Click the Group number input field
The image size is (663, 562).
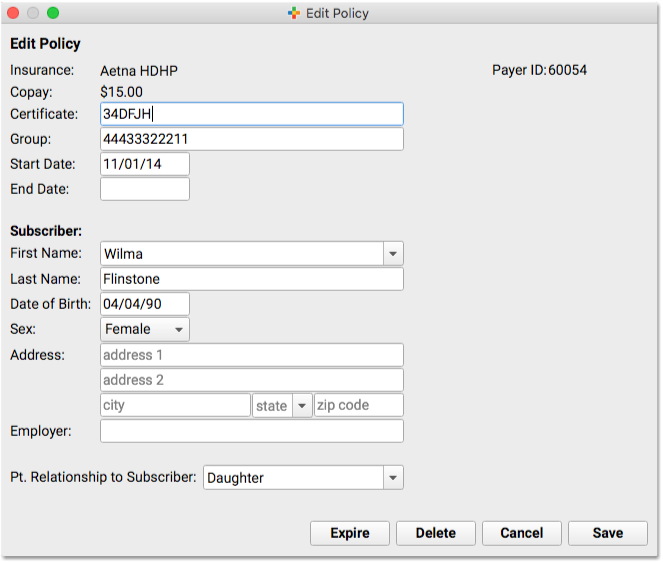coord(252,139)
